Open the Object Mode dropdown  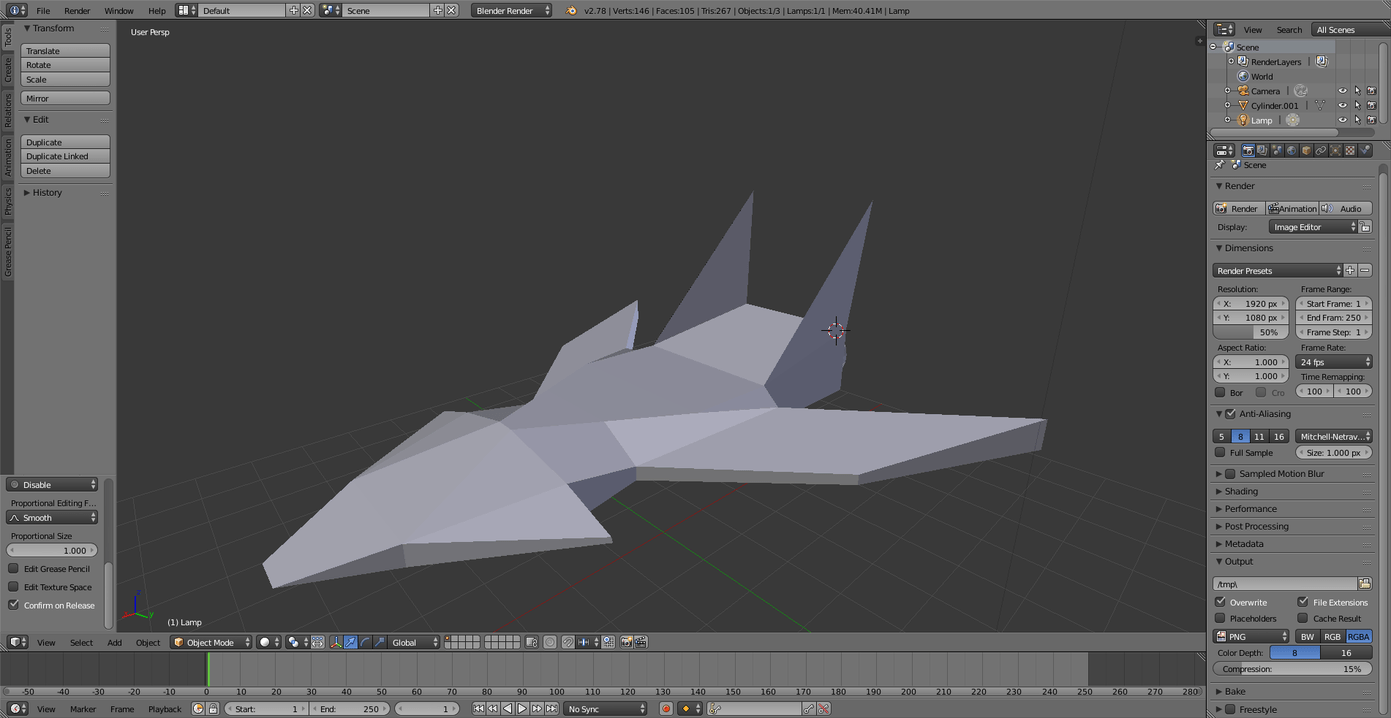pyautogui.click(x=211, y=642)
